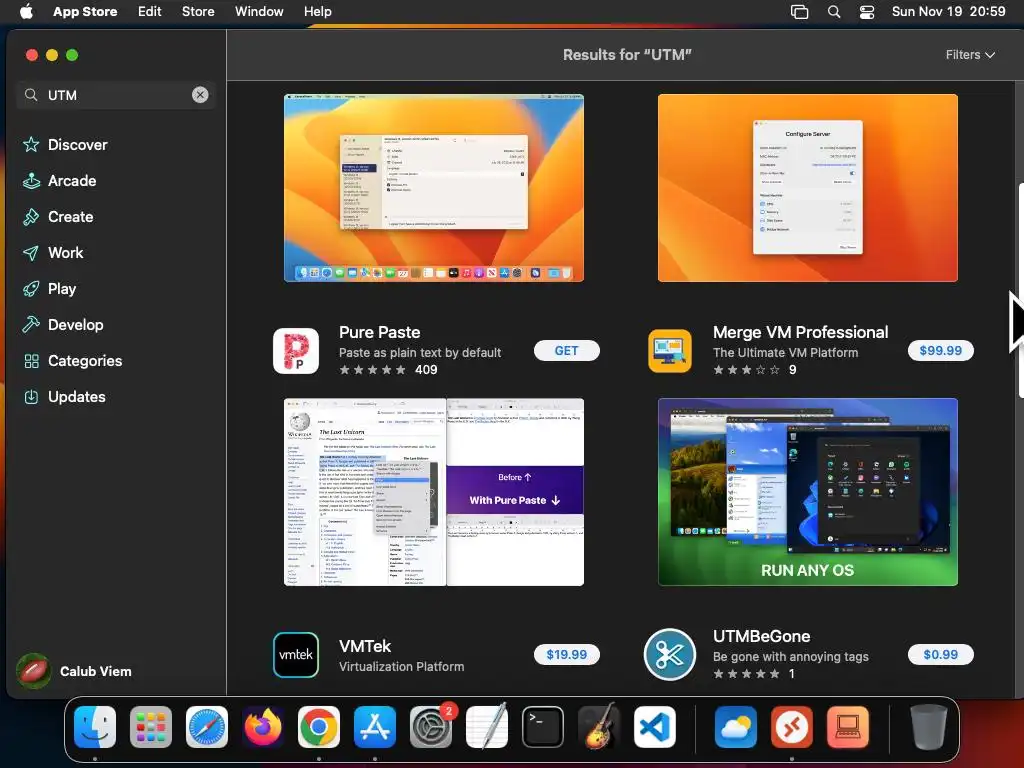
Task: Click the UTMBeGone star rating 1
Action: tap(754, 673)
